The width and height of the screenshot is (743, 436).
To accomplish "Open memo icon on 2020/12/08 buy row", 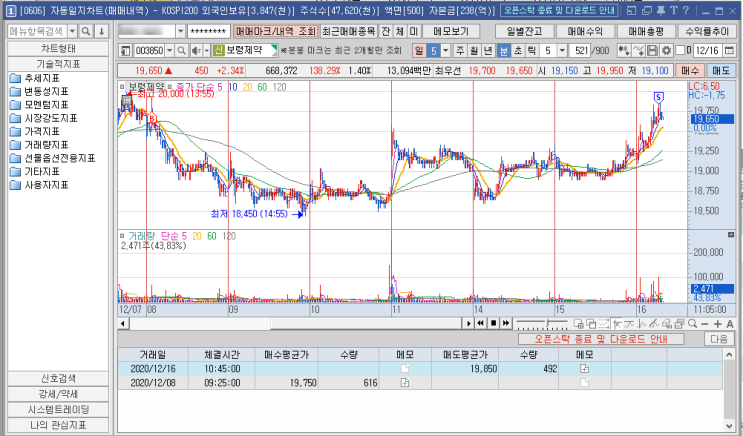I will (x=405, y=382).
